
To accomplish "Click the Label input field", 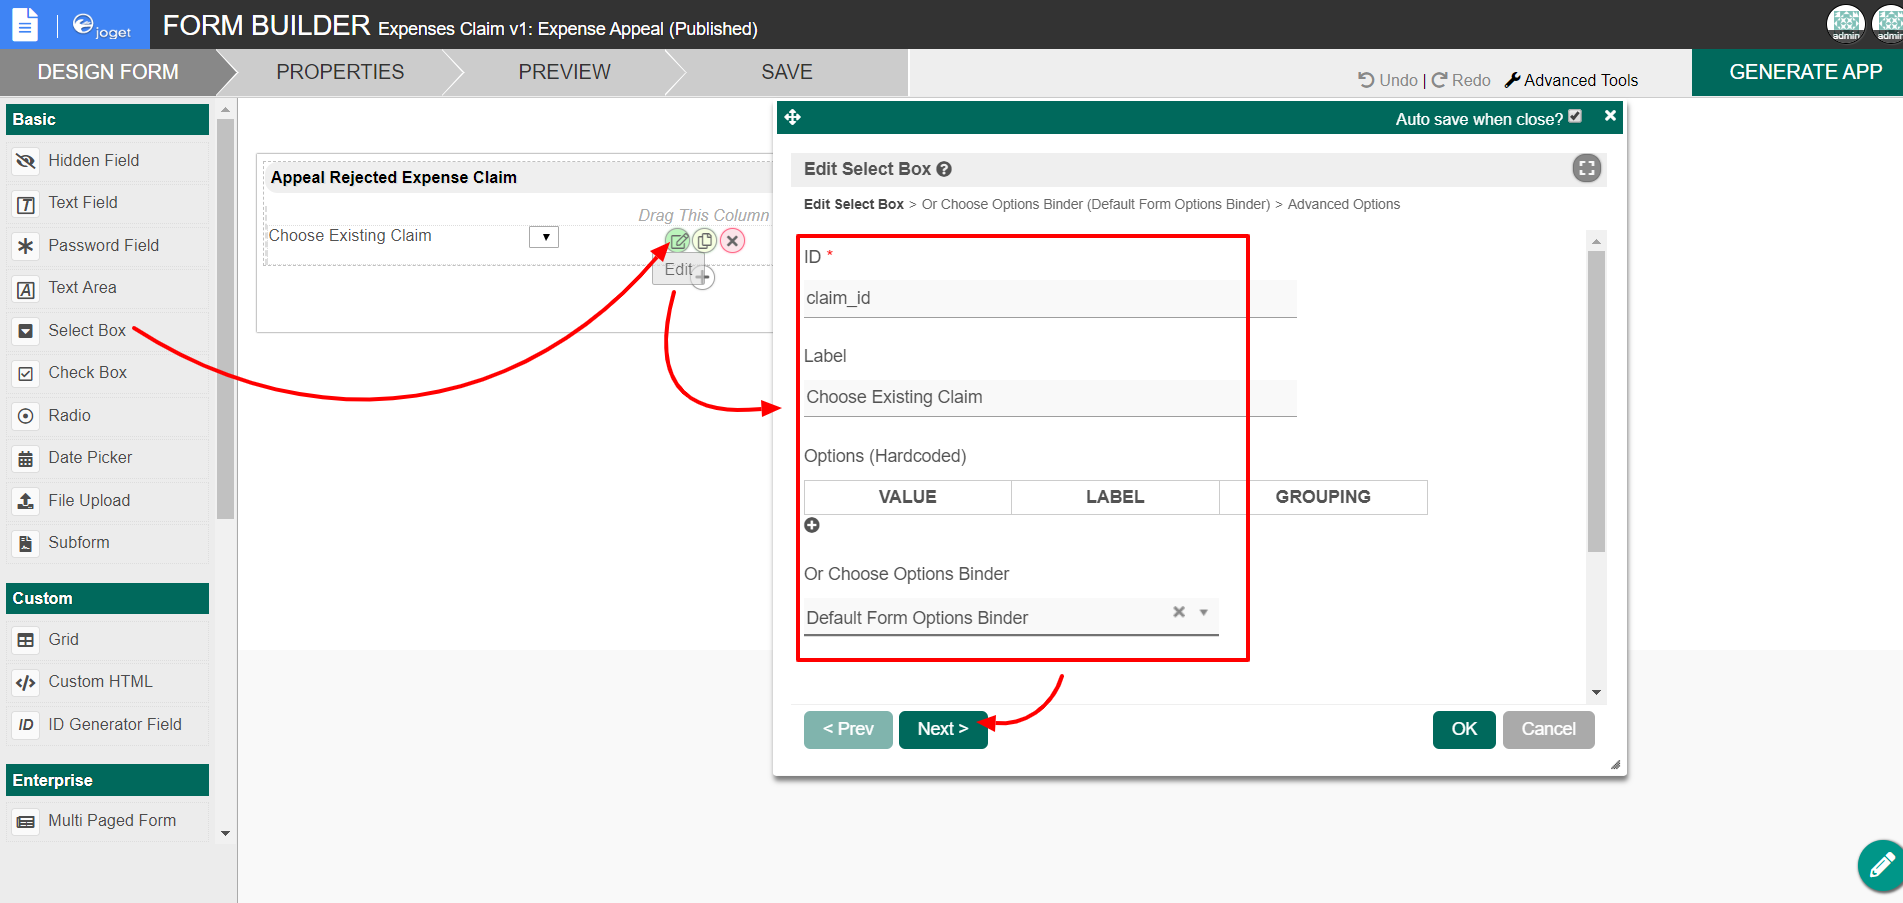I will coord(1050,397).
